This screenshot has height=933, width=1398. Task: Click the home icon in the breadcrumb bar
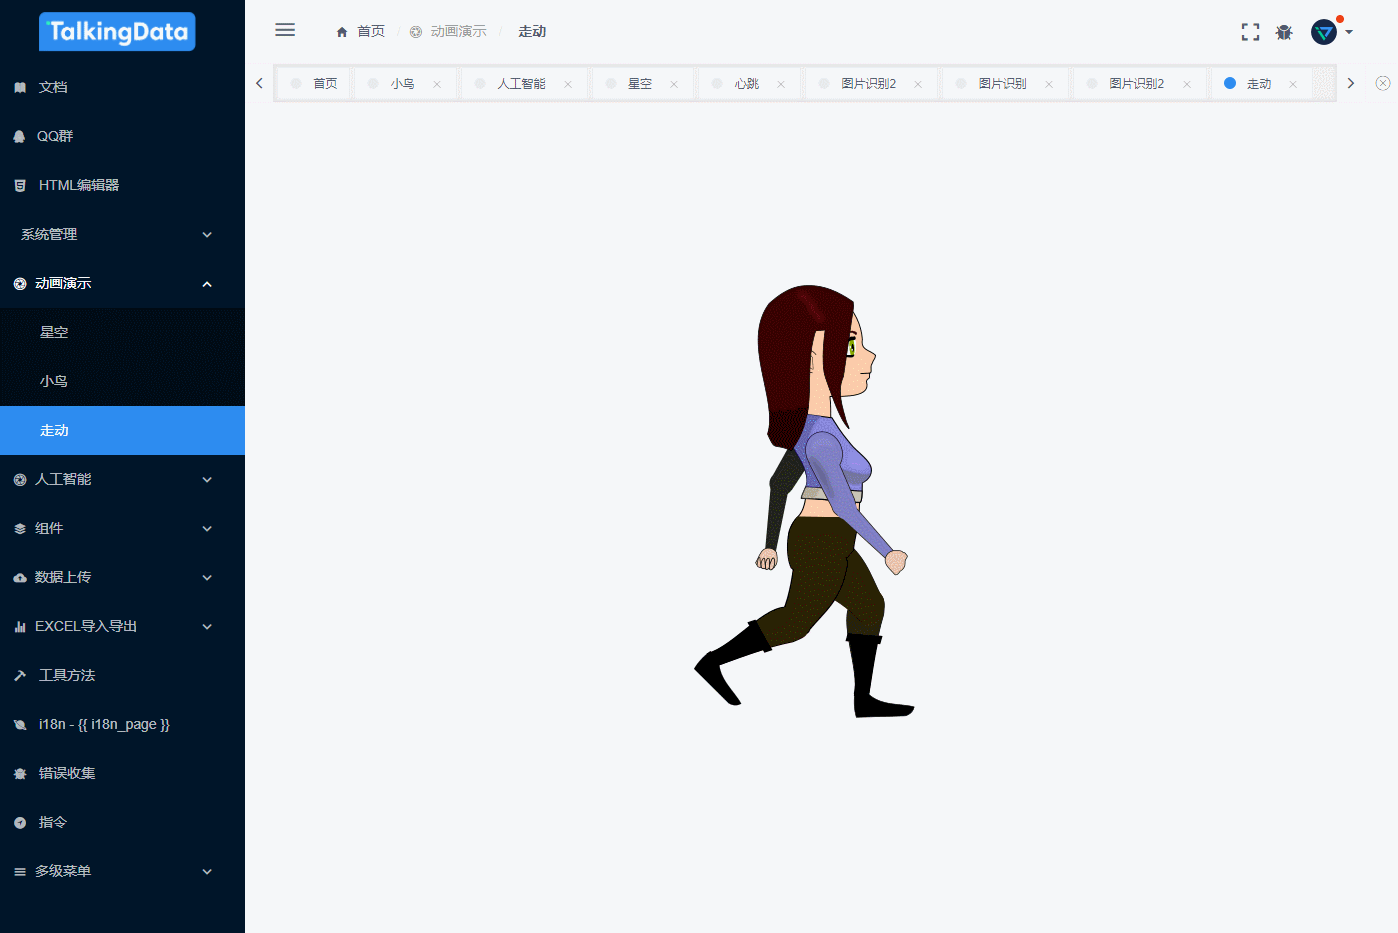point(340,31)
